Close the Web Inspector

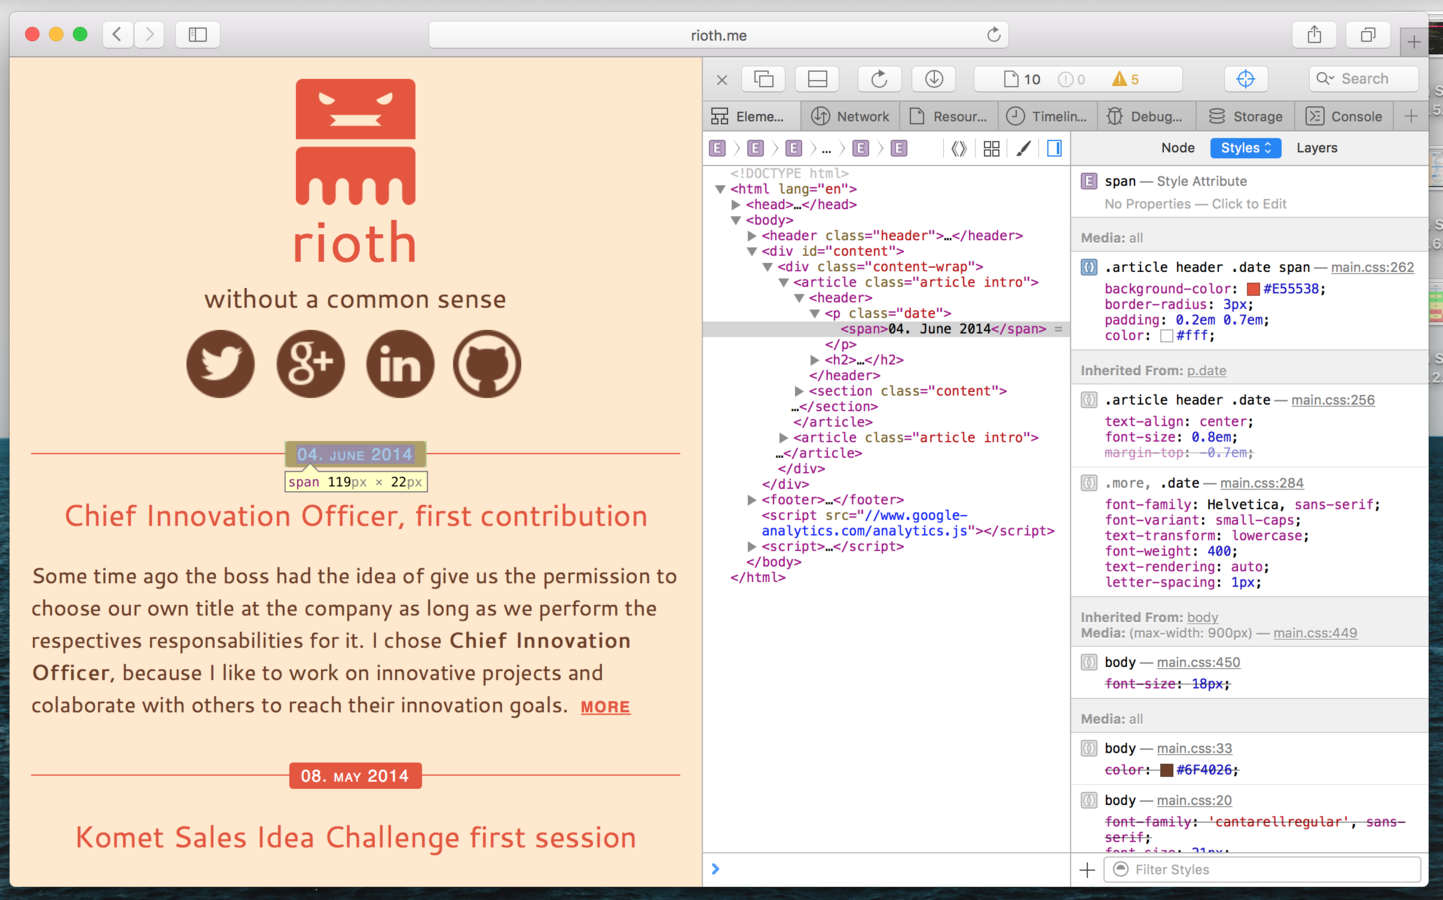(x=722, y=79)
